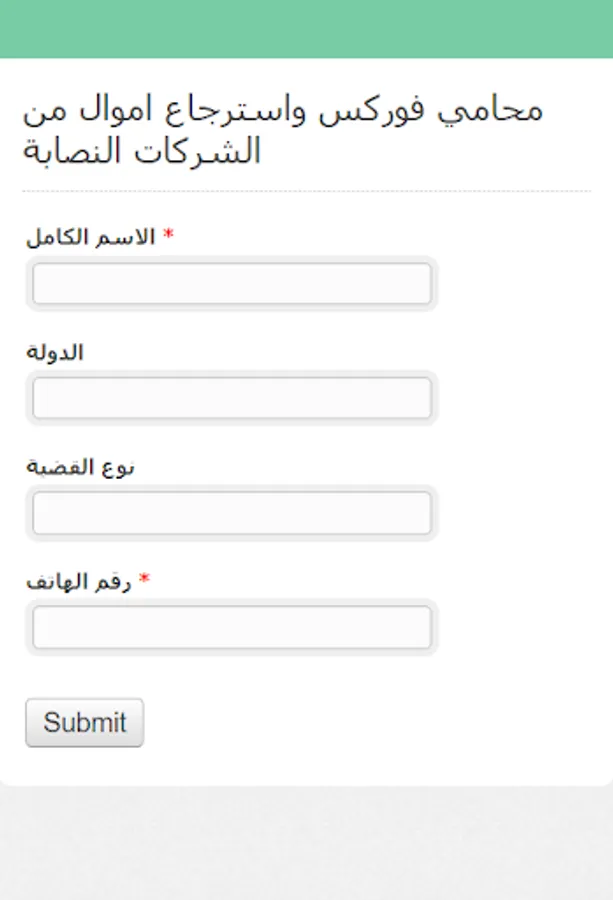Click the green header banner
The width and height of the screenshot is (613, 900).
pos(306,29)
